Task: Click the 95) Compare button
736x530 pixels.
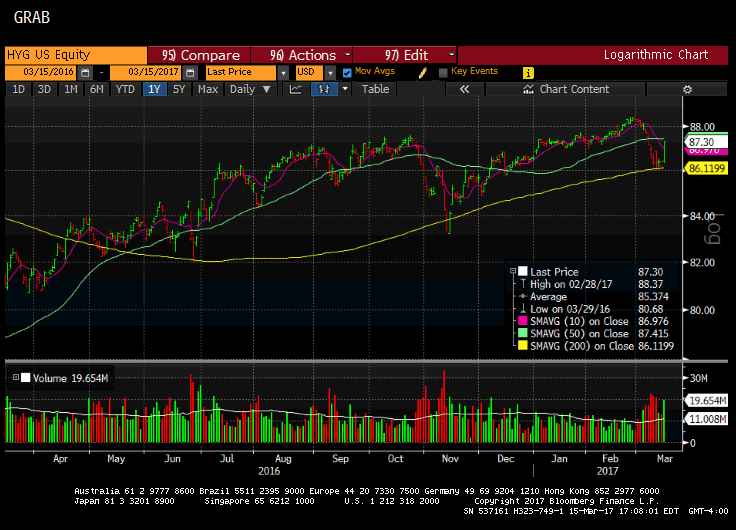Action: [199, 55]
